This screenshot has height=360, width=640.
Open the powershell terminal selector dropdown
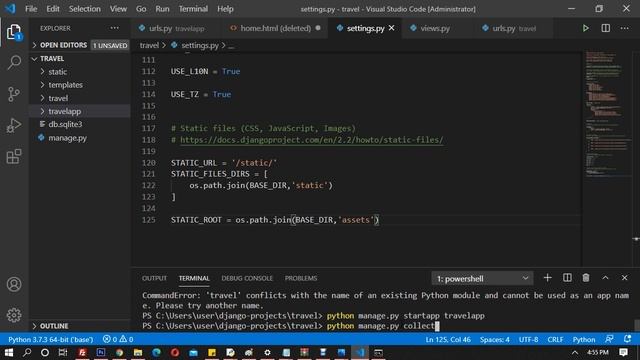[x=482, y=278]
